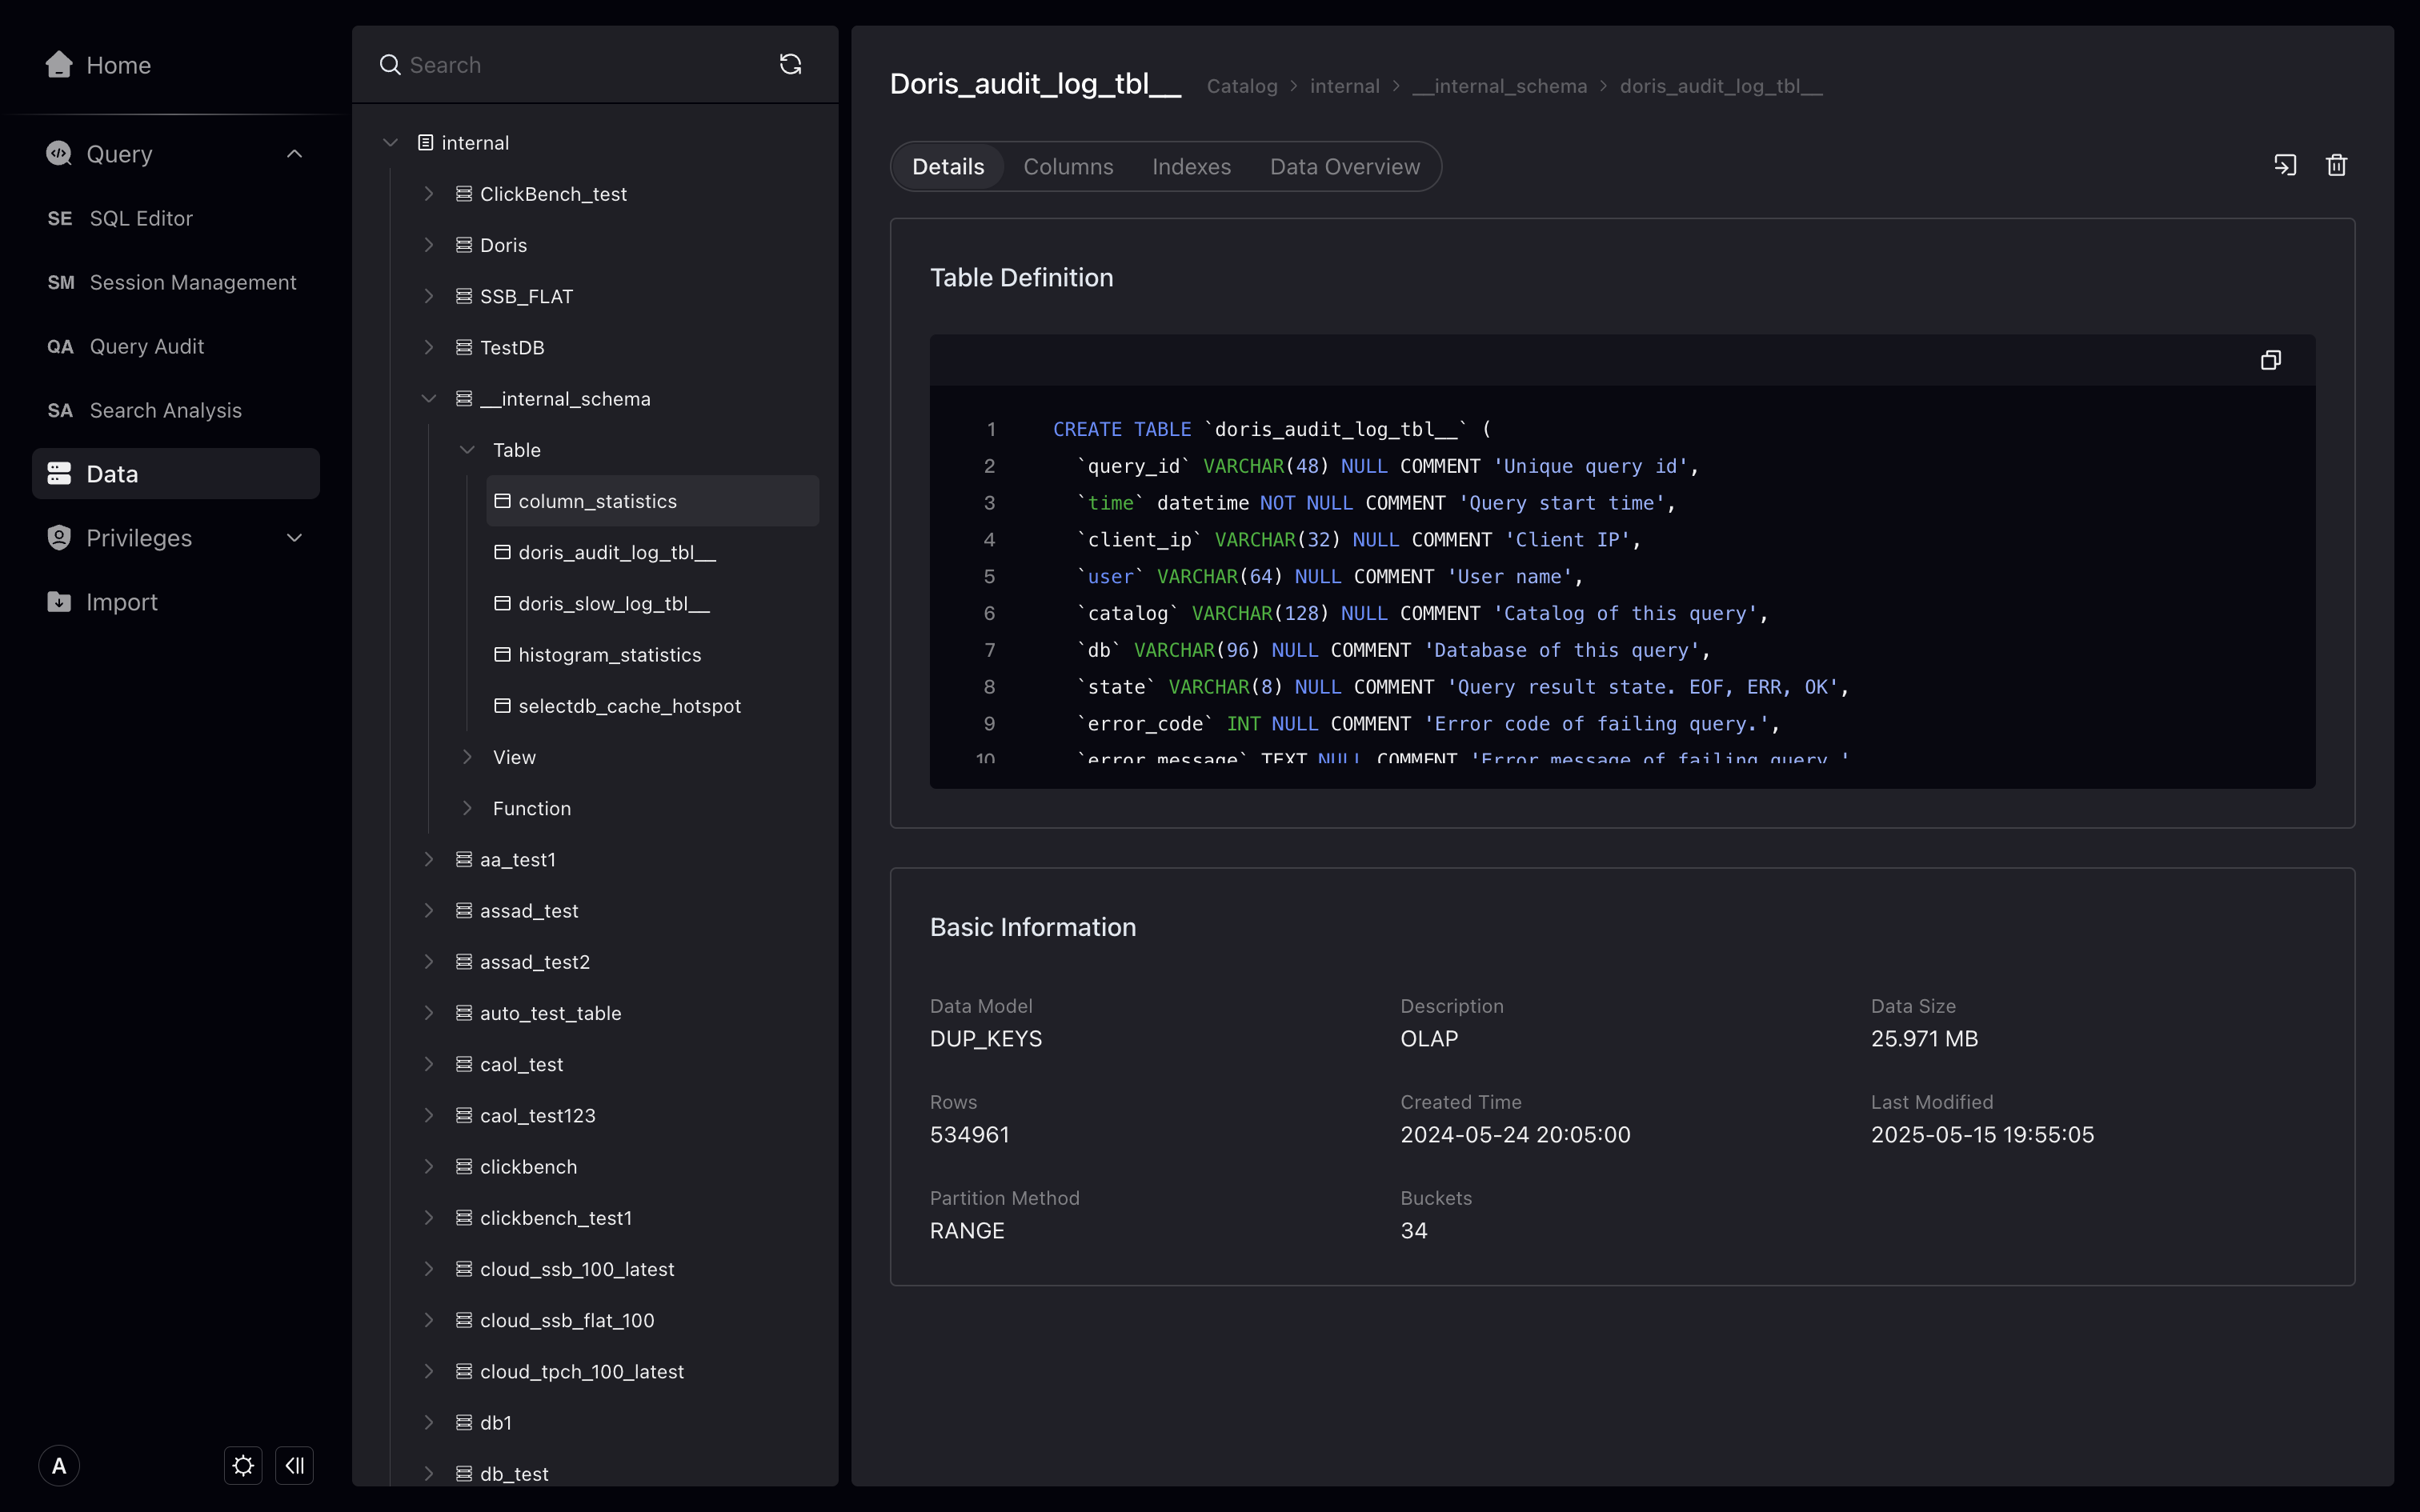Select the db_test database
The width and height of the screenshot is (2420, 1512).
click(514, 1474)
